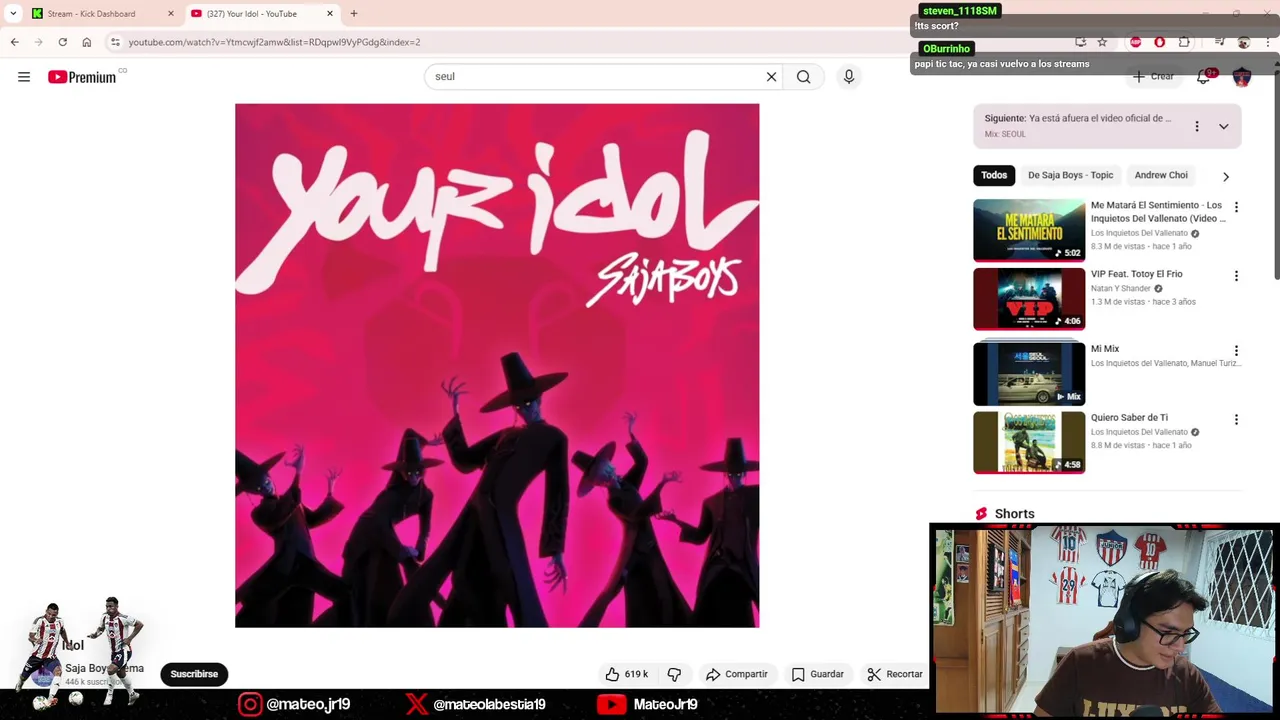Open the Me Matará El Sentimiento video title

pos(1158,212)
